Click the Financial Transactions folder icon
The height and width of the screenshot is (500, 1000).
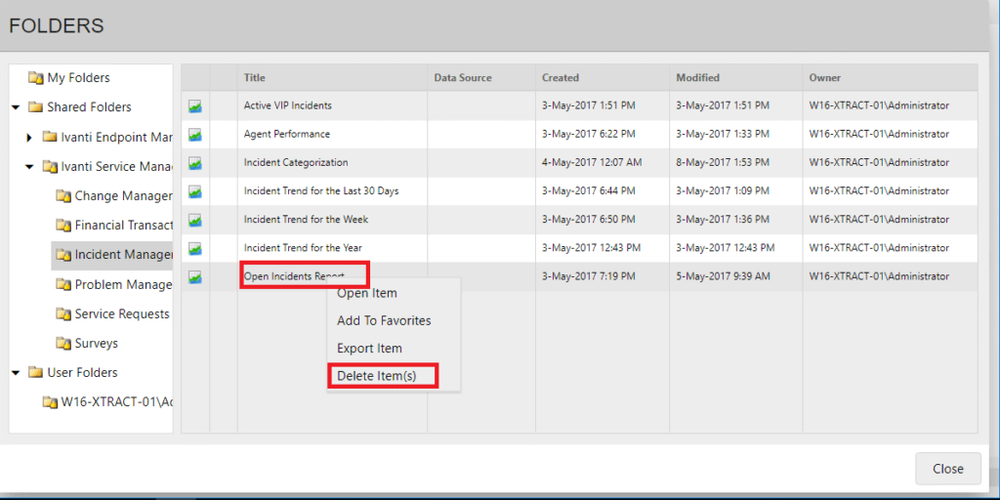pos(63,225)
